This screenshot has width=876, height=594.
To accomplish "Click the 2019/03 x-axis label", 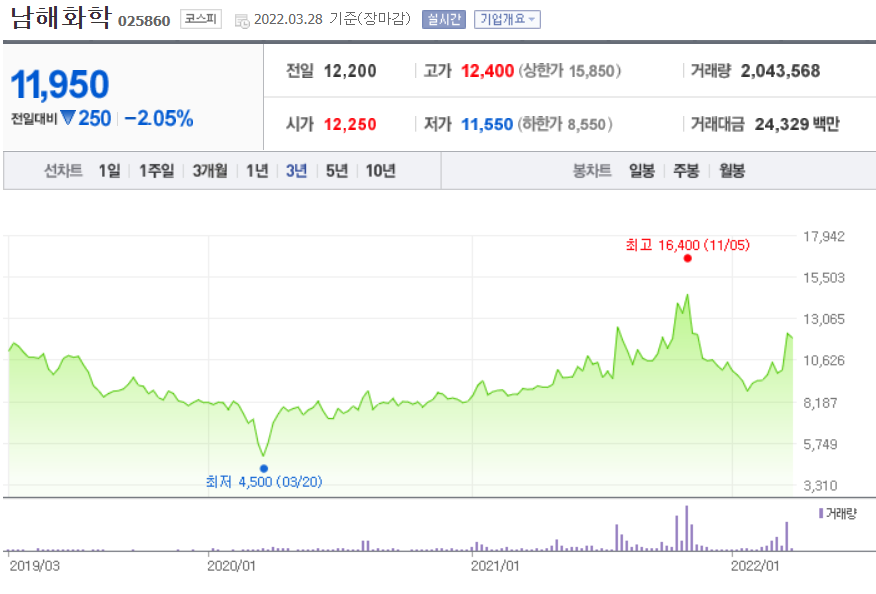I will [35, 566].
